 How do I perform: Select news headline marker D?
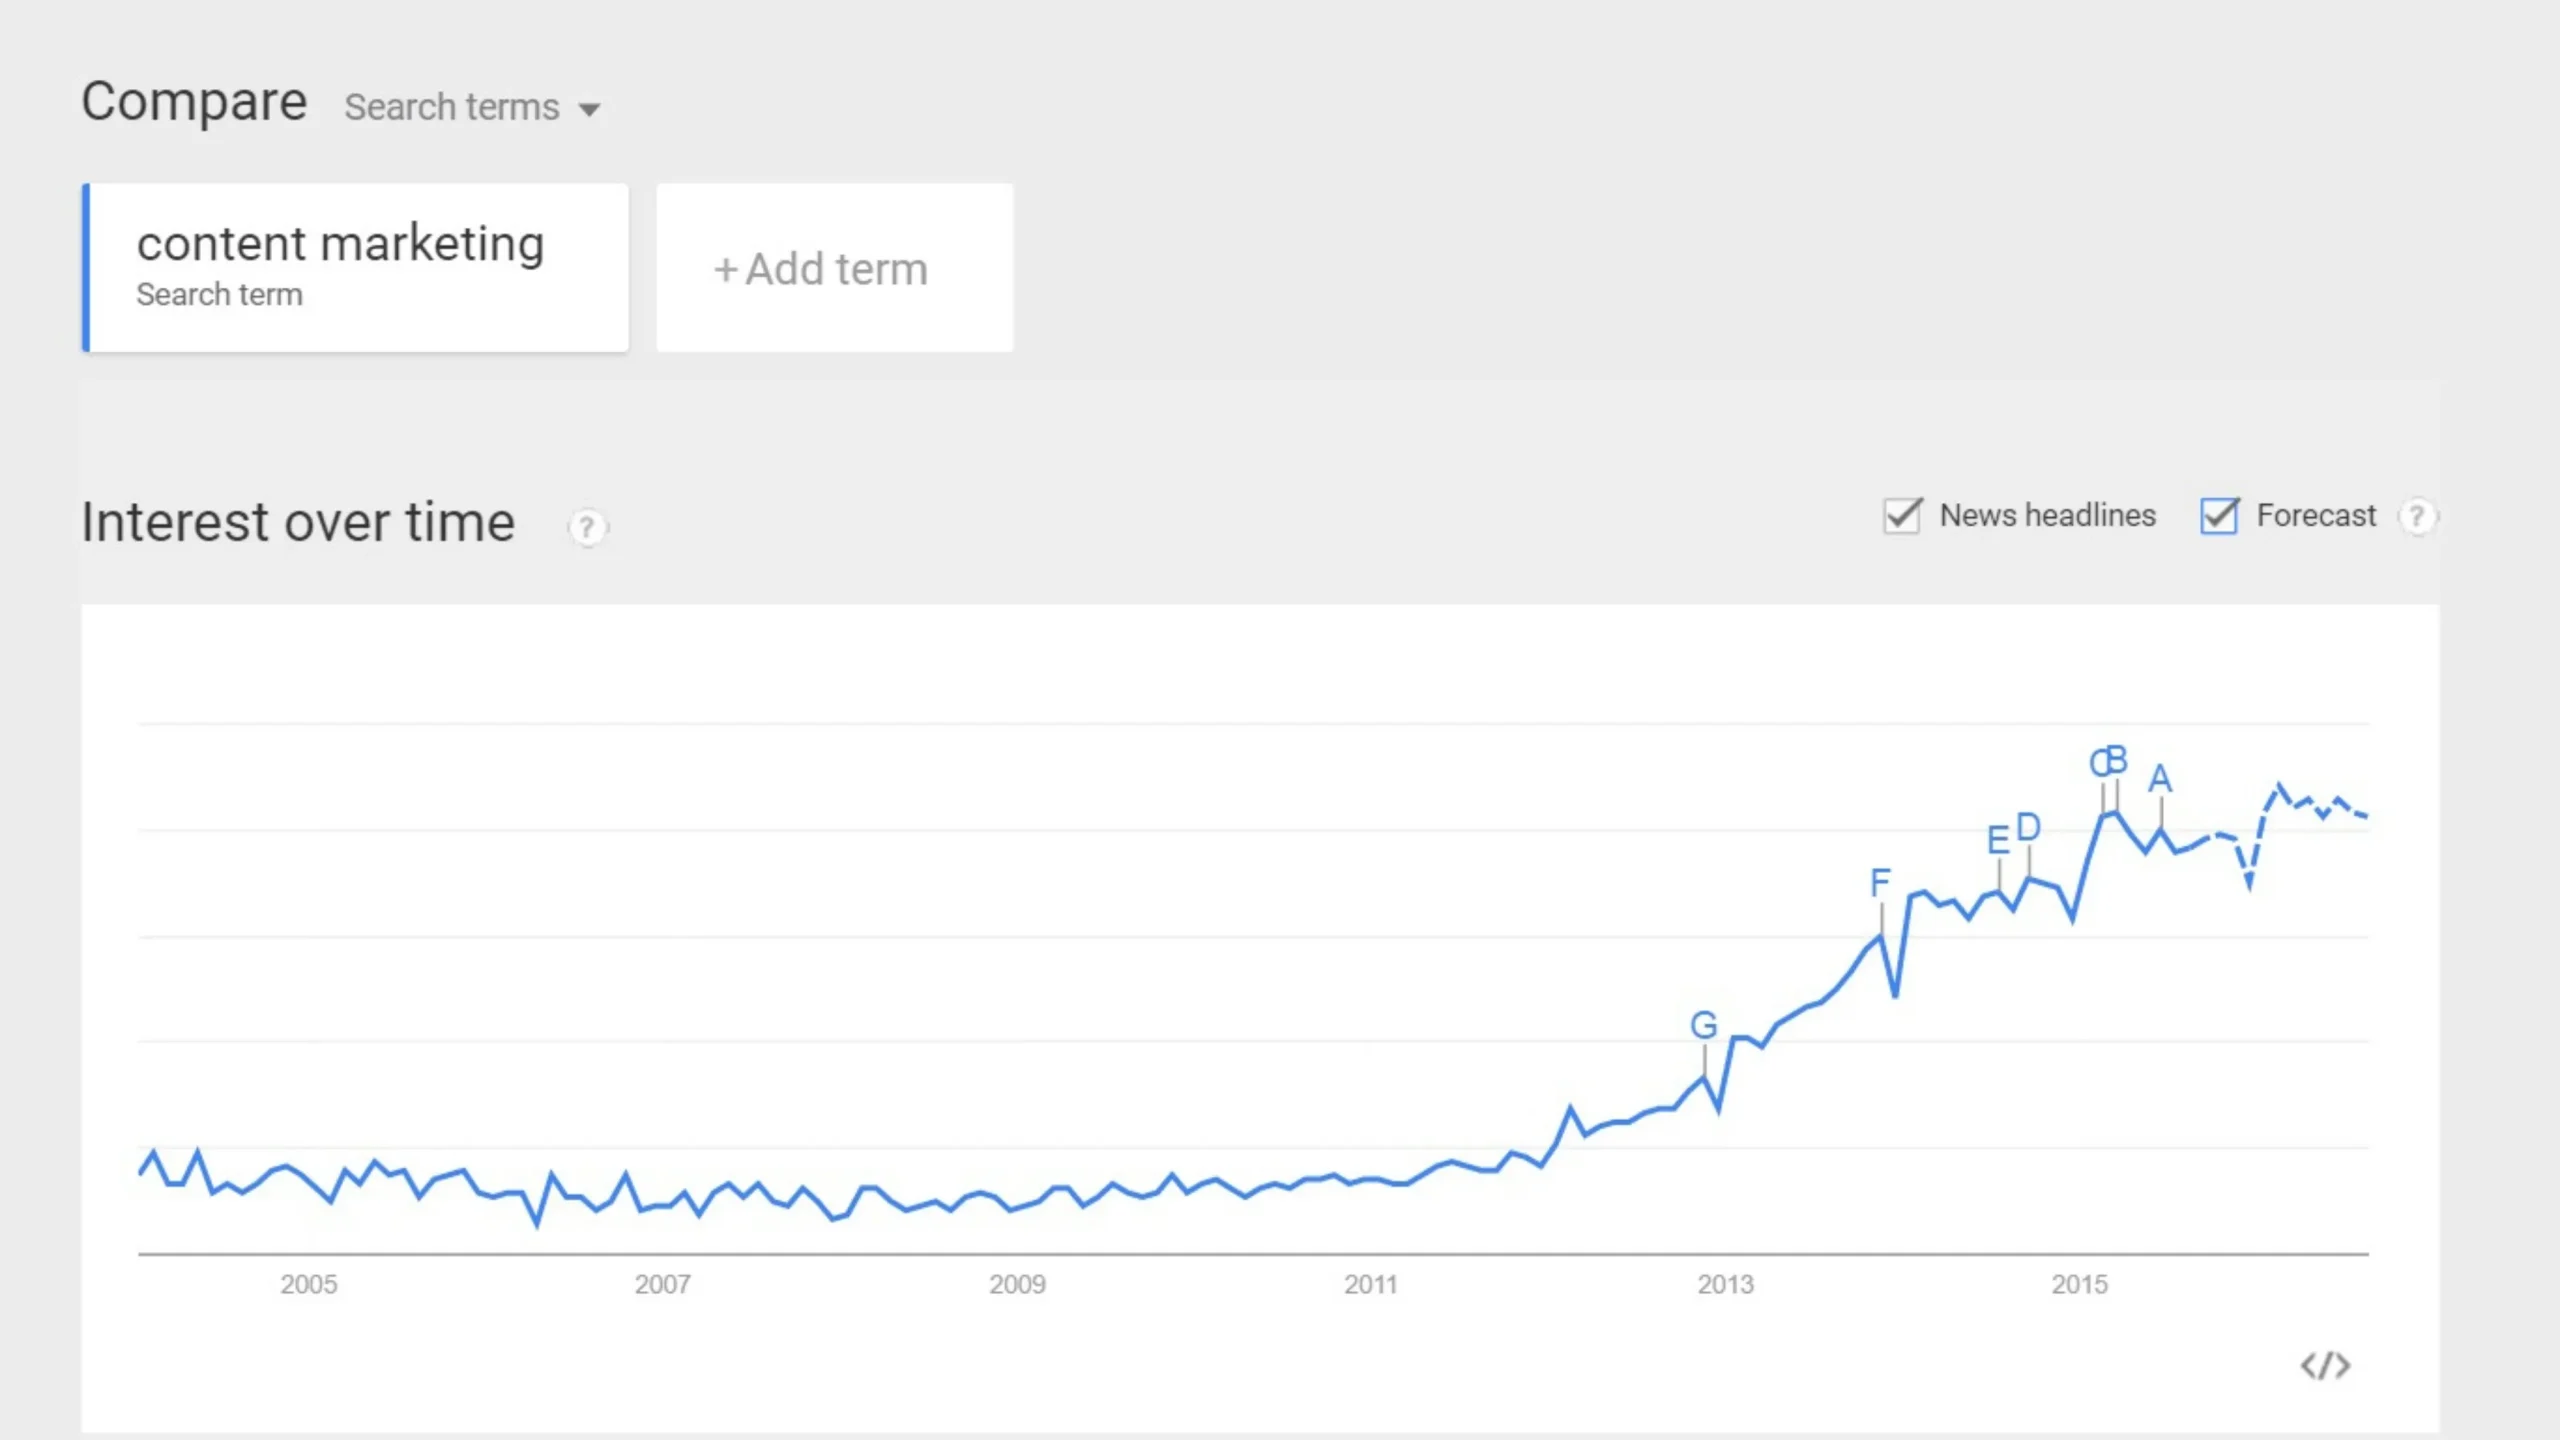(x=2028, y=827)
